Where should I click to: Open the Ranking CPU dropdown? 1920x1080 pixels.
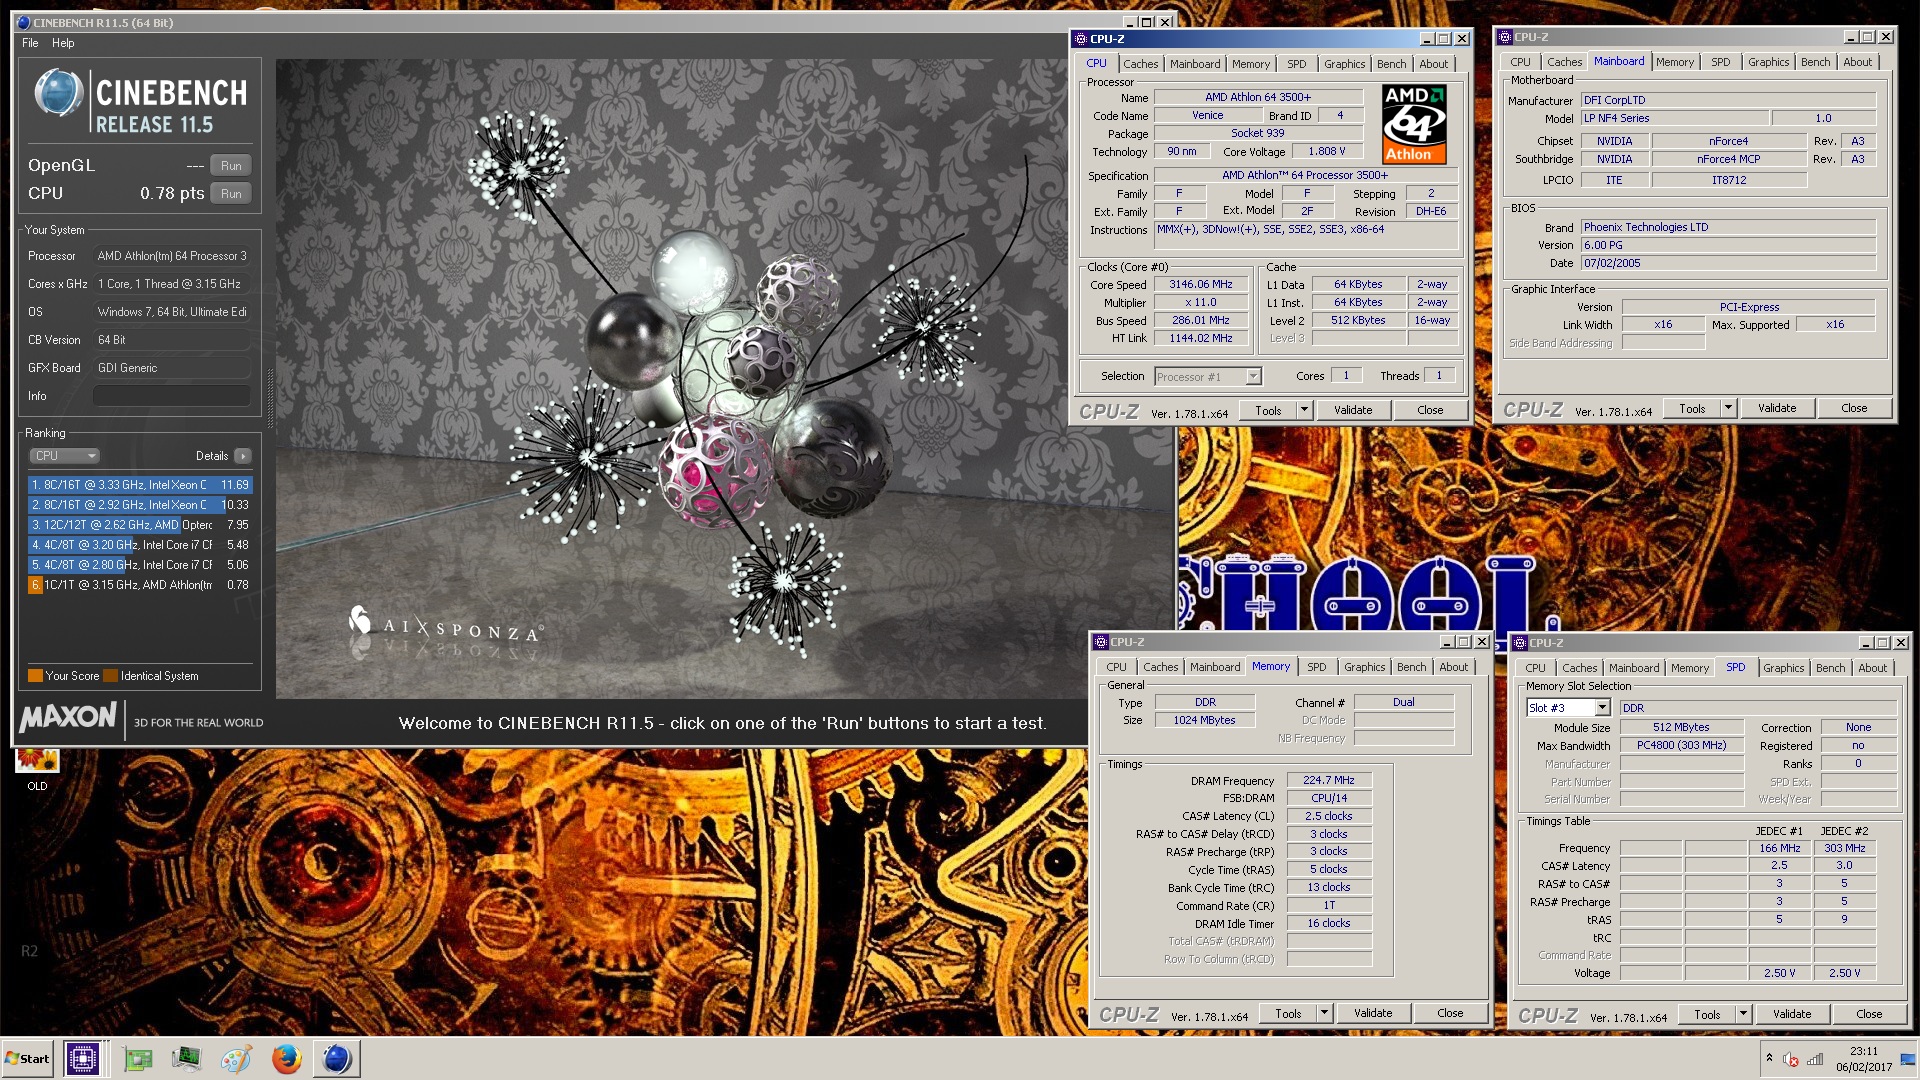[x=64, y=456]
